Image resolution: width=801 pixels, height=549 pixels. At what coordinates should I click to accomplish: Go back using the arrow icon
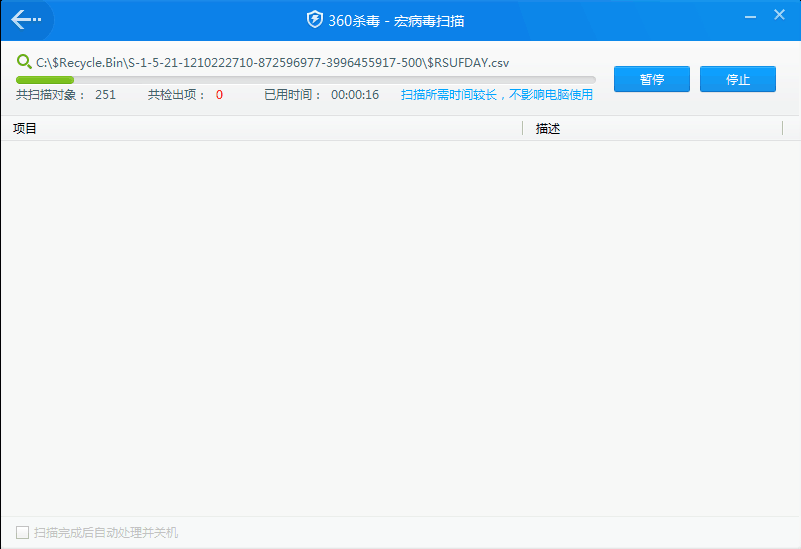click(x=26, y=20)
